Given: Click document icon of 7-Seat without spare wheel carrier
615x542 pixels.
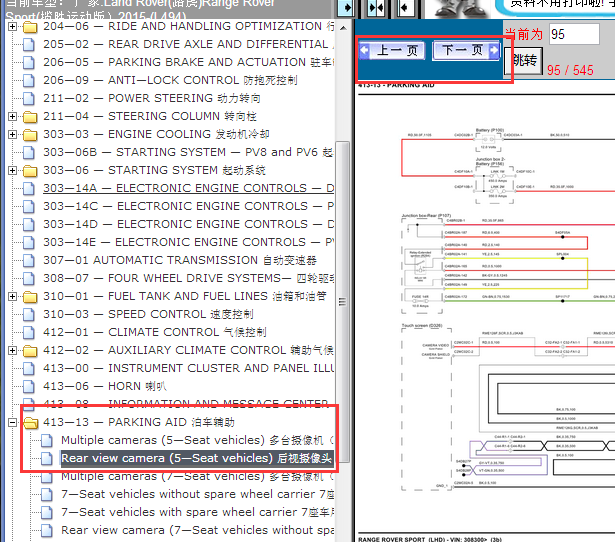Looking at the screenshot, I should pos(47,495).
